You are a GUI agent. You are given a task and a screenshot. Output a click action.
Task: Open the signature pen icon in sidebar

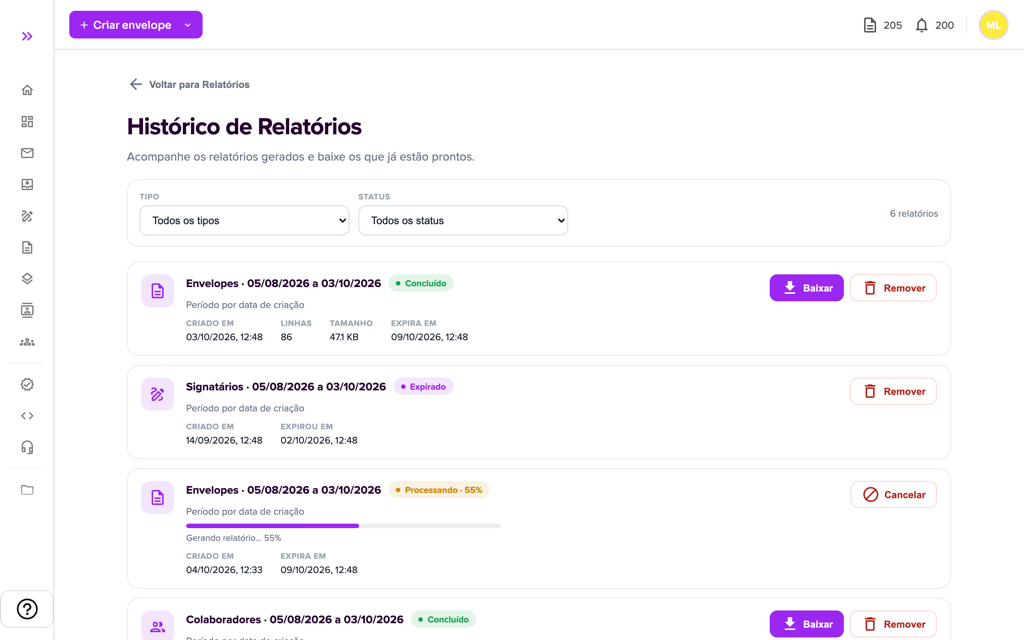[27, 216]
